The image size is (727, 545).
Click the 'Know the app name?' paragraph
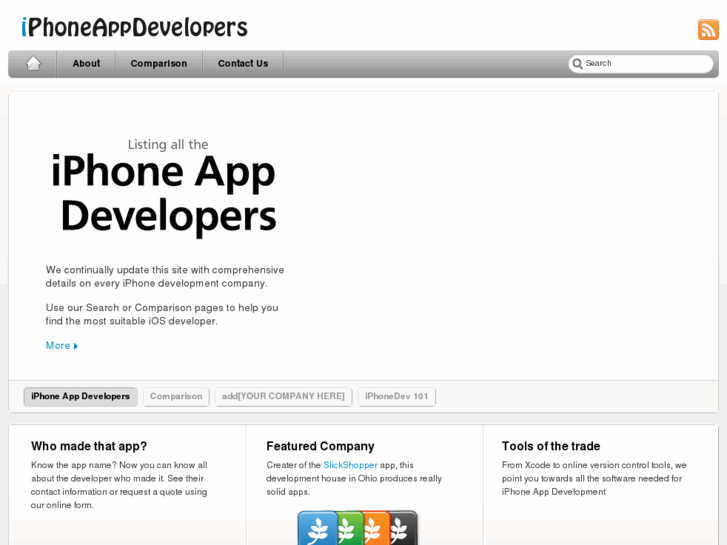coord(119,485)
